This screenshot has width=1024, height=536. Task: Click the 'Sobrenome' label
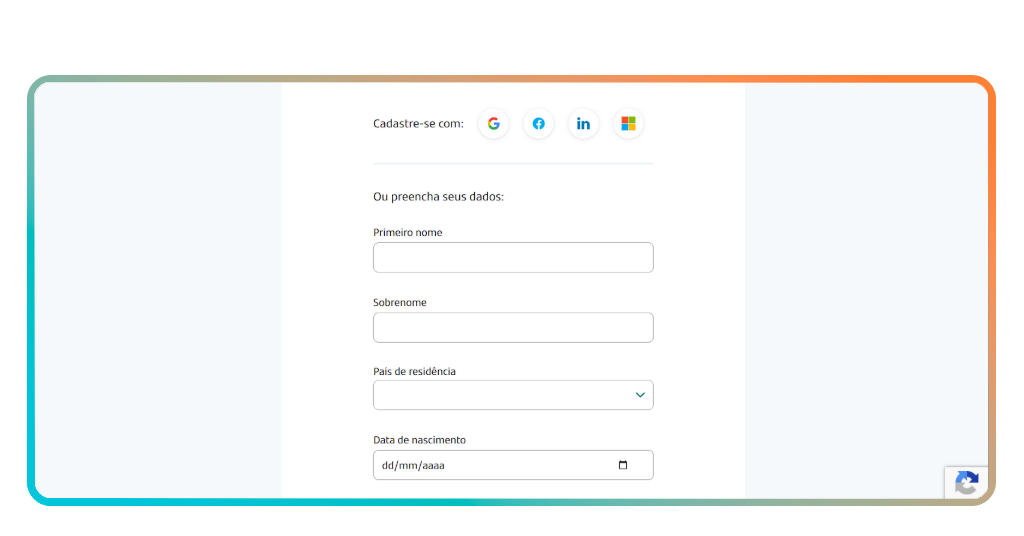(400, 302)
